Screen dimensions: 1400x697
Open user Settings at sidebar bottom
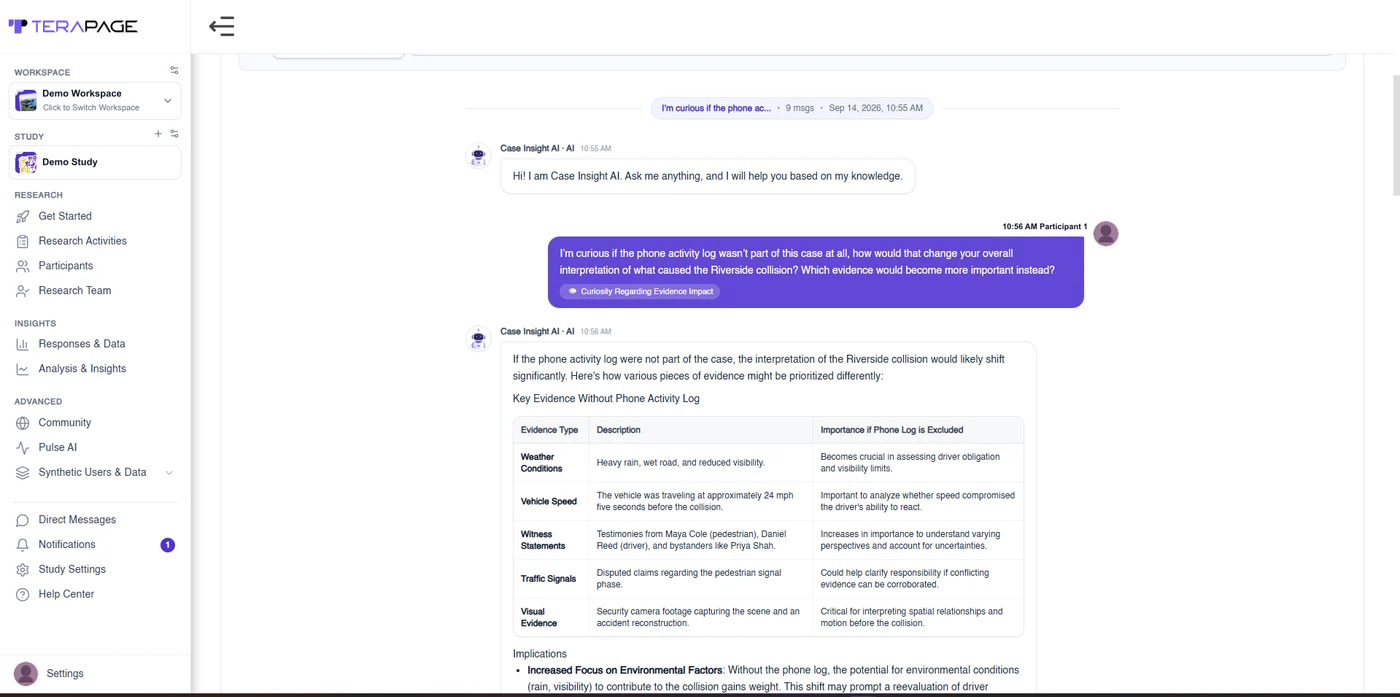[x=65, y=674]
